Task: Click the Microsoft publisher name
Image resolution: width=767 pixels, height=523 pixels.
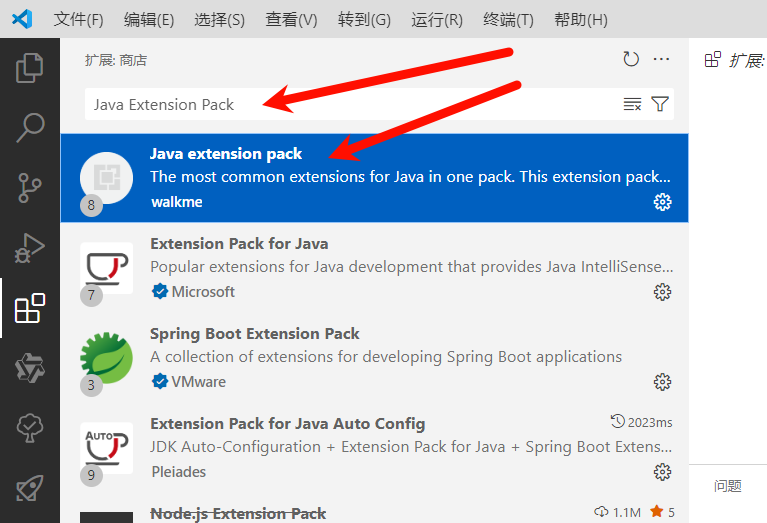Action: [x=203, y=292]
